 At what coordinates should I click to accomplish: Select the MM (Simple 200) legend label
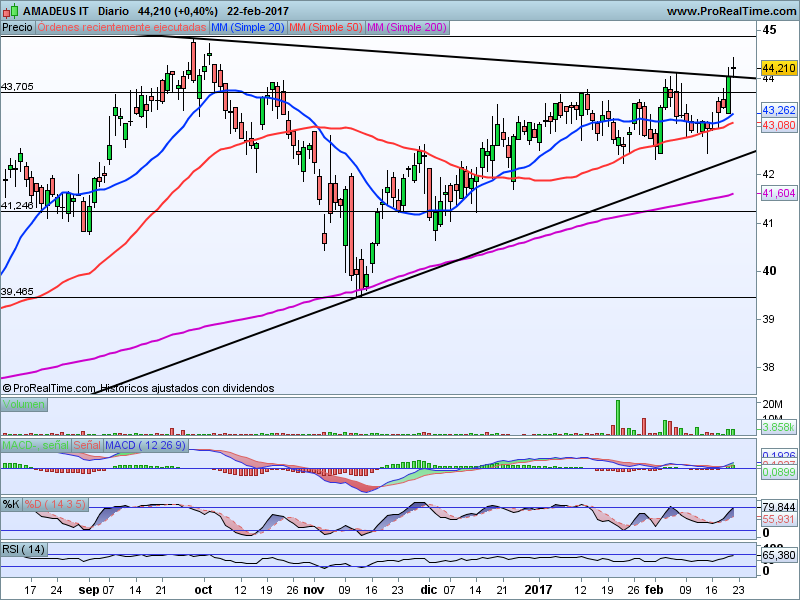407,28
